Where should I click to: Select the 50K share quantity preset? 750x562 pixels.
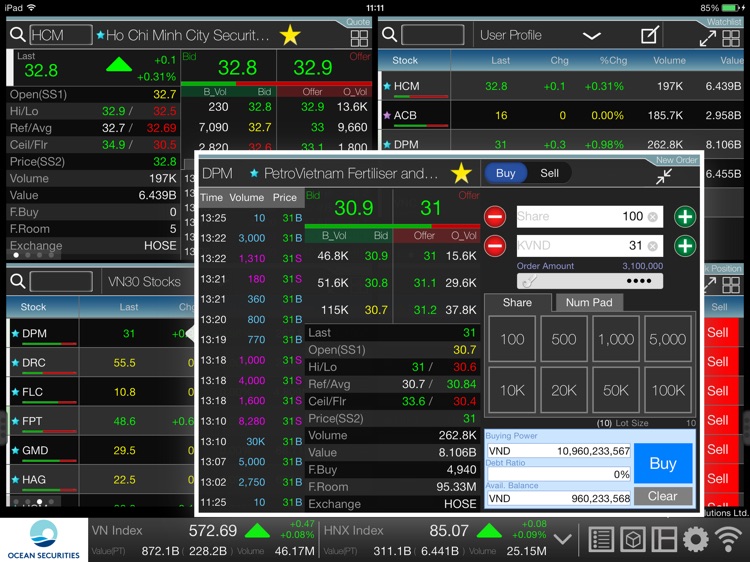tap(616, 390)
